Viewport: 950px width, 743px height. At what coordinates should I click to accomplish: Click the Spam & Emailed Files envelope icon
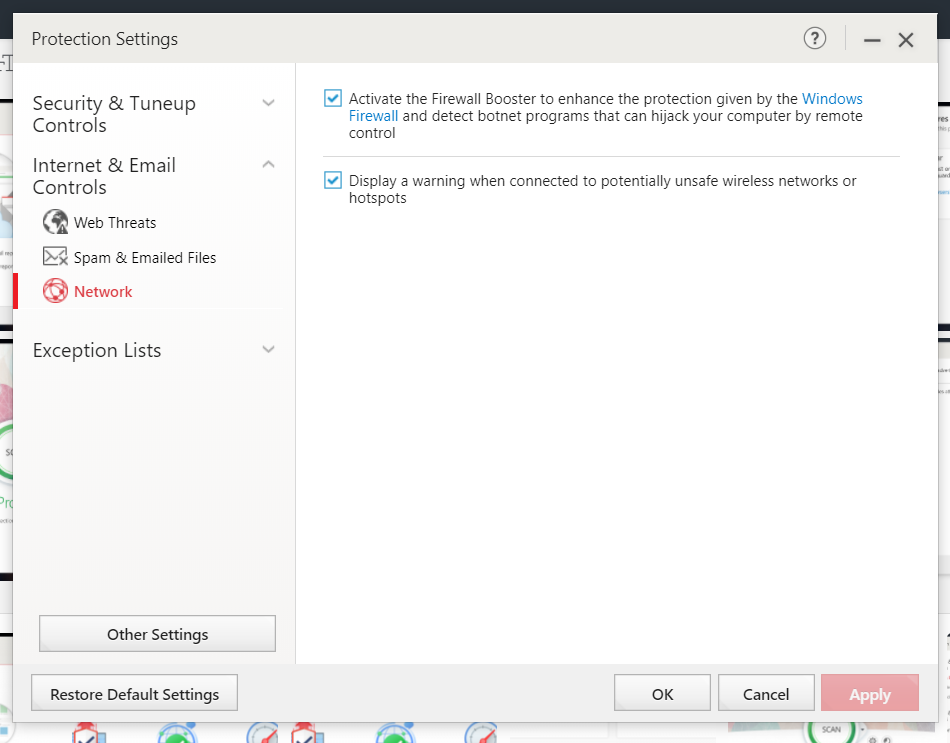[55, 257]
